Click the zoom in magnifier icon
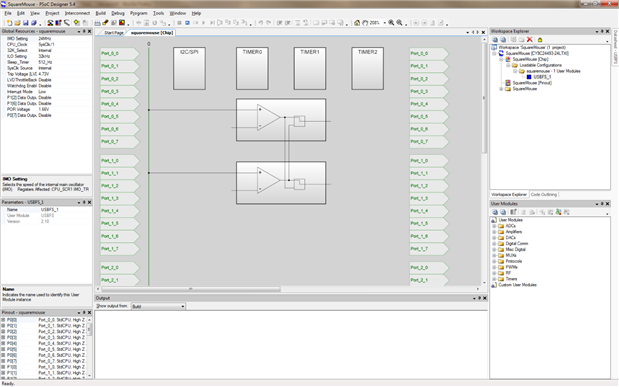The height and width of the screenshot is (387, 619). tap(391, 23)
